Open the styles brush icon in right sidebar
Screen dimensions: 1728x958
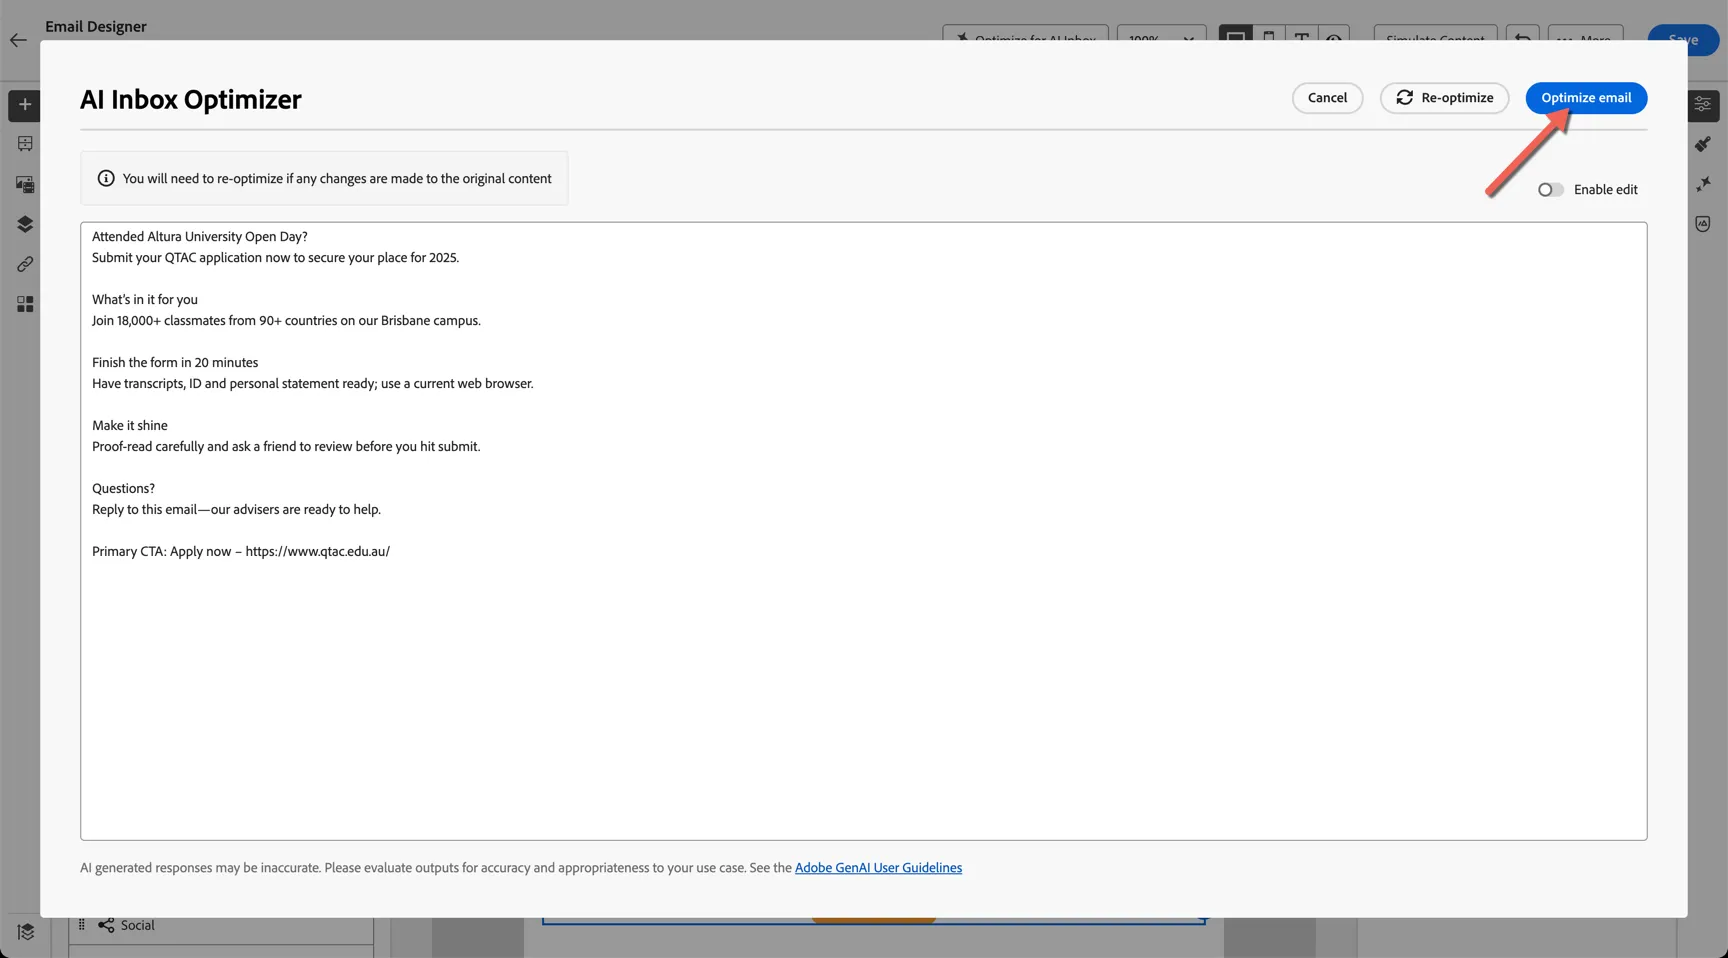(x=1703, y=144)
